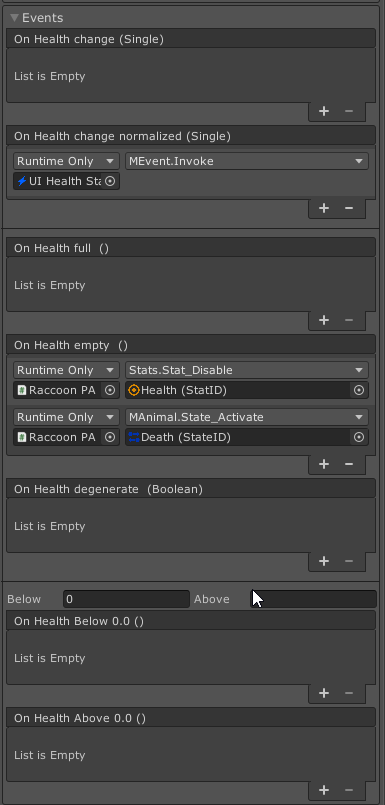Image resolution: width=385 pixels, height=805 pixels.
Task: Click the Below value input field
Action: pyautogui.click(x=126, y=599)
